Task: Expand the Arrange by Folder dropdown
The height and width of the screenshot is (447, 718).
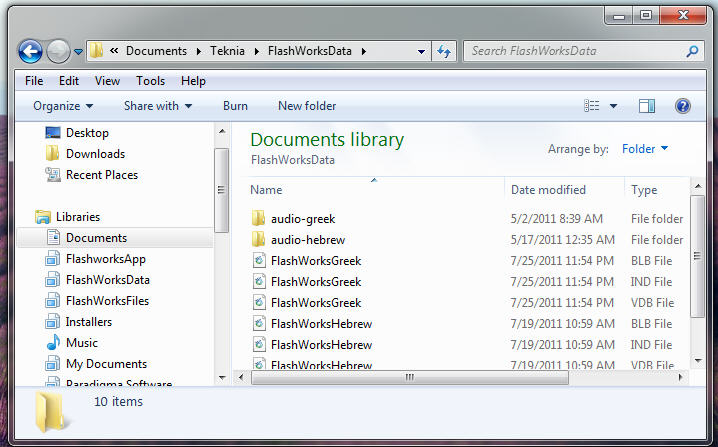Action: pyautogui.click(x=645, y=149)
